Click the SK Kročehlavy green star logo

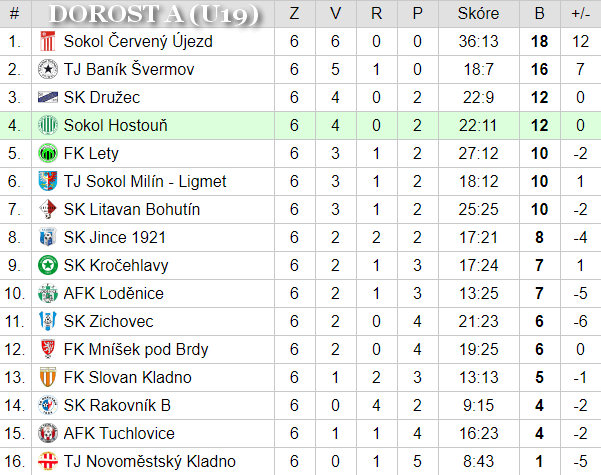pyautogui.click(x=48, y=265)
